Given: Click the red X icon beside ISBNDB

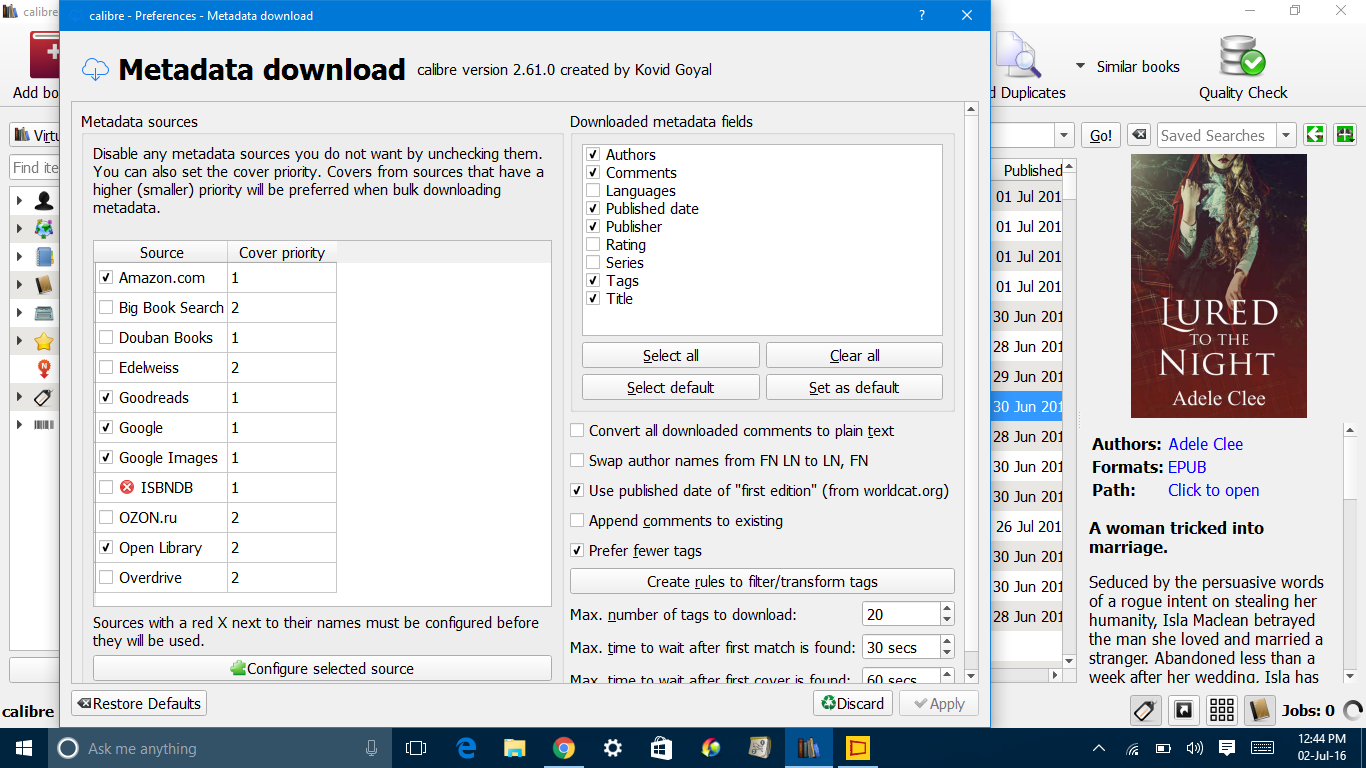Looking at the screenshot, I should tap(127, 488).
